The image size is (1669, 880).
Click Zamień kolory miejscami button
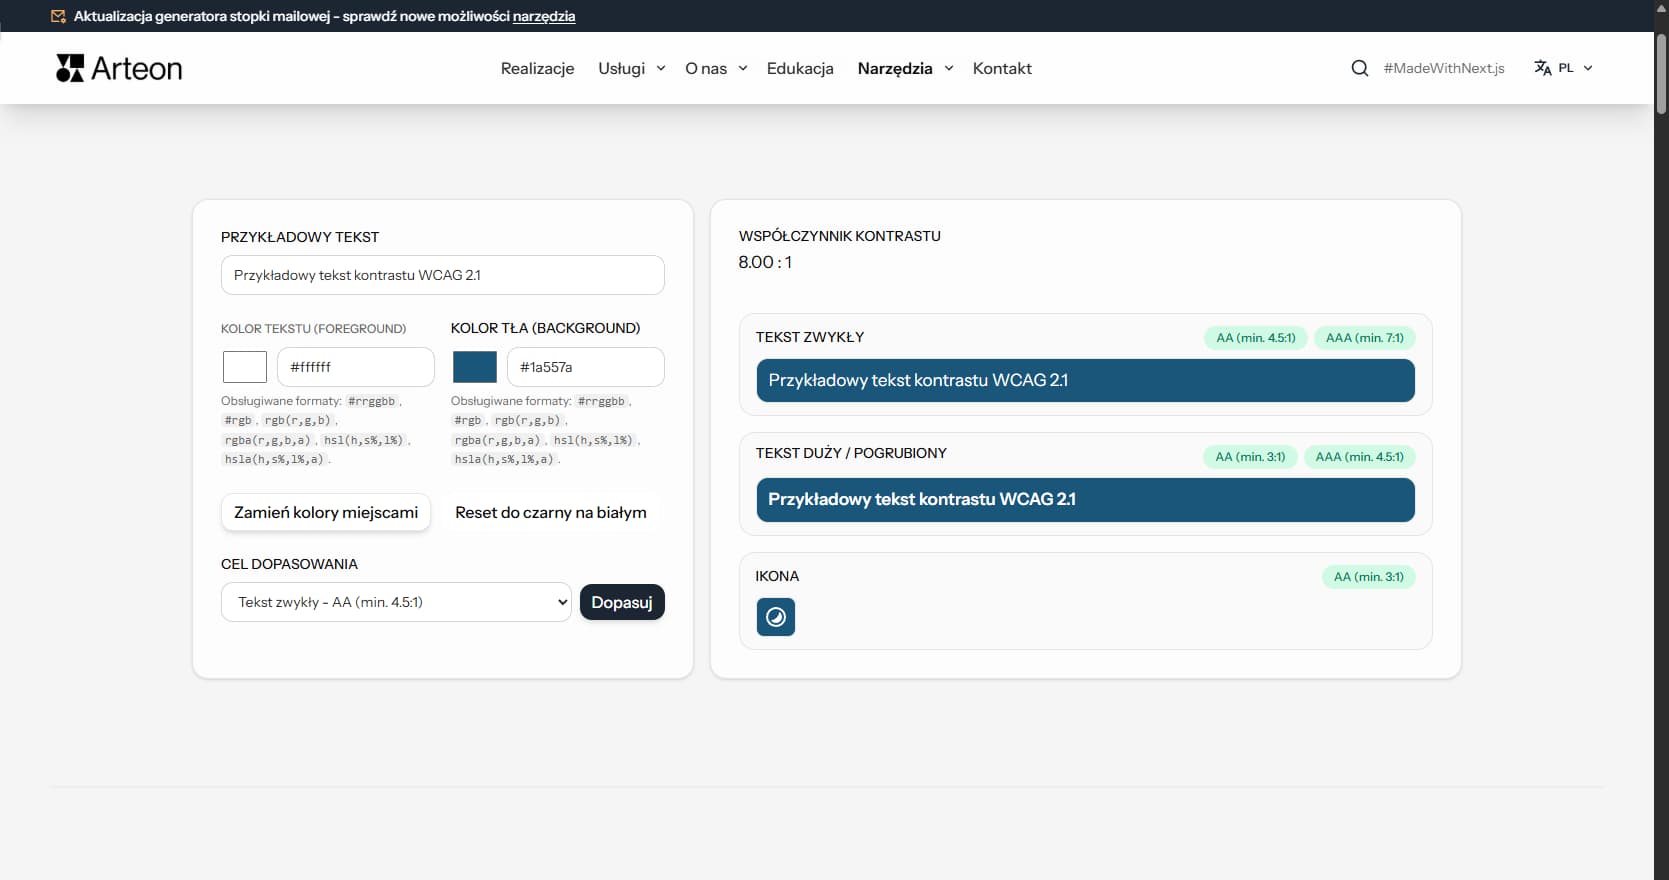click(326, 512)
